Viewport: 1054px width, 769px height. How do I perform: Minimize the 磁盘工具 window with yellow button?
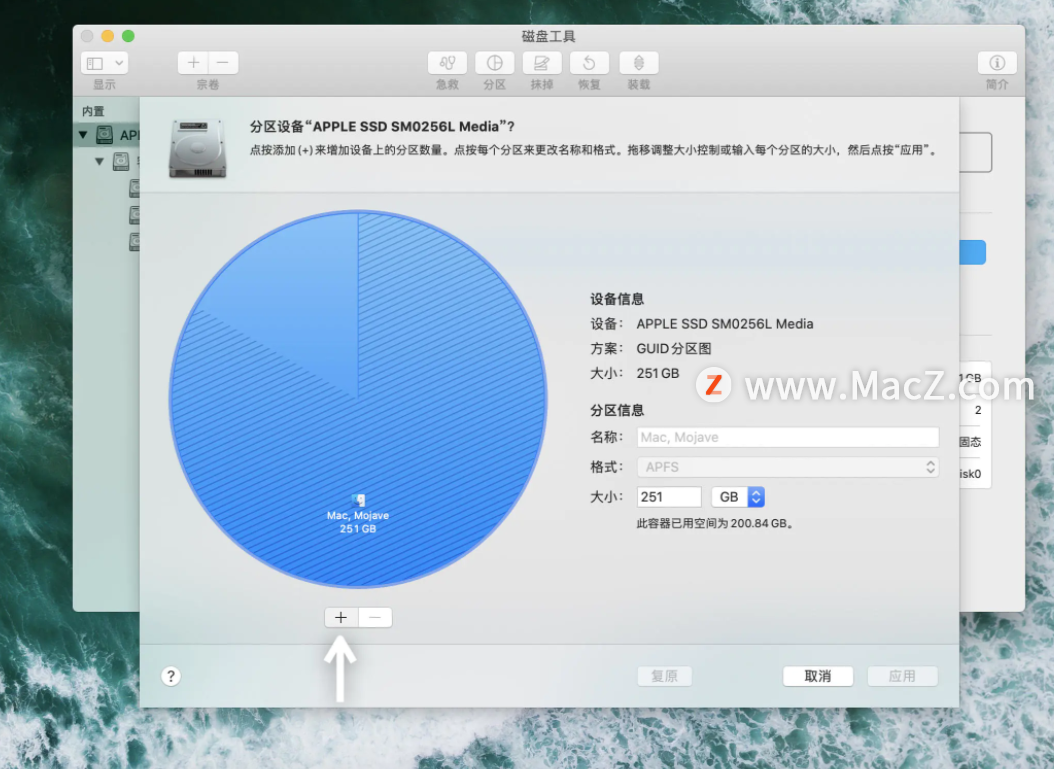click(x=108, y=36)
